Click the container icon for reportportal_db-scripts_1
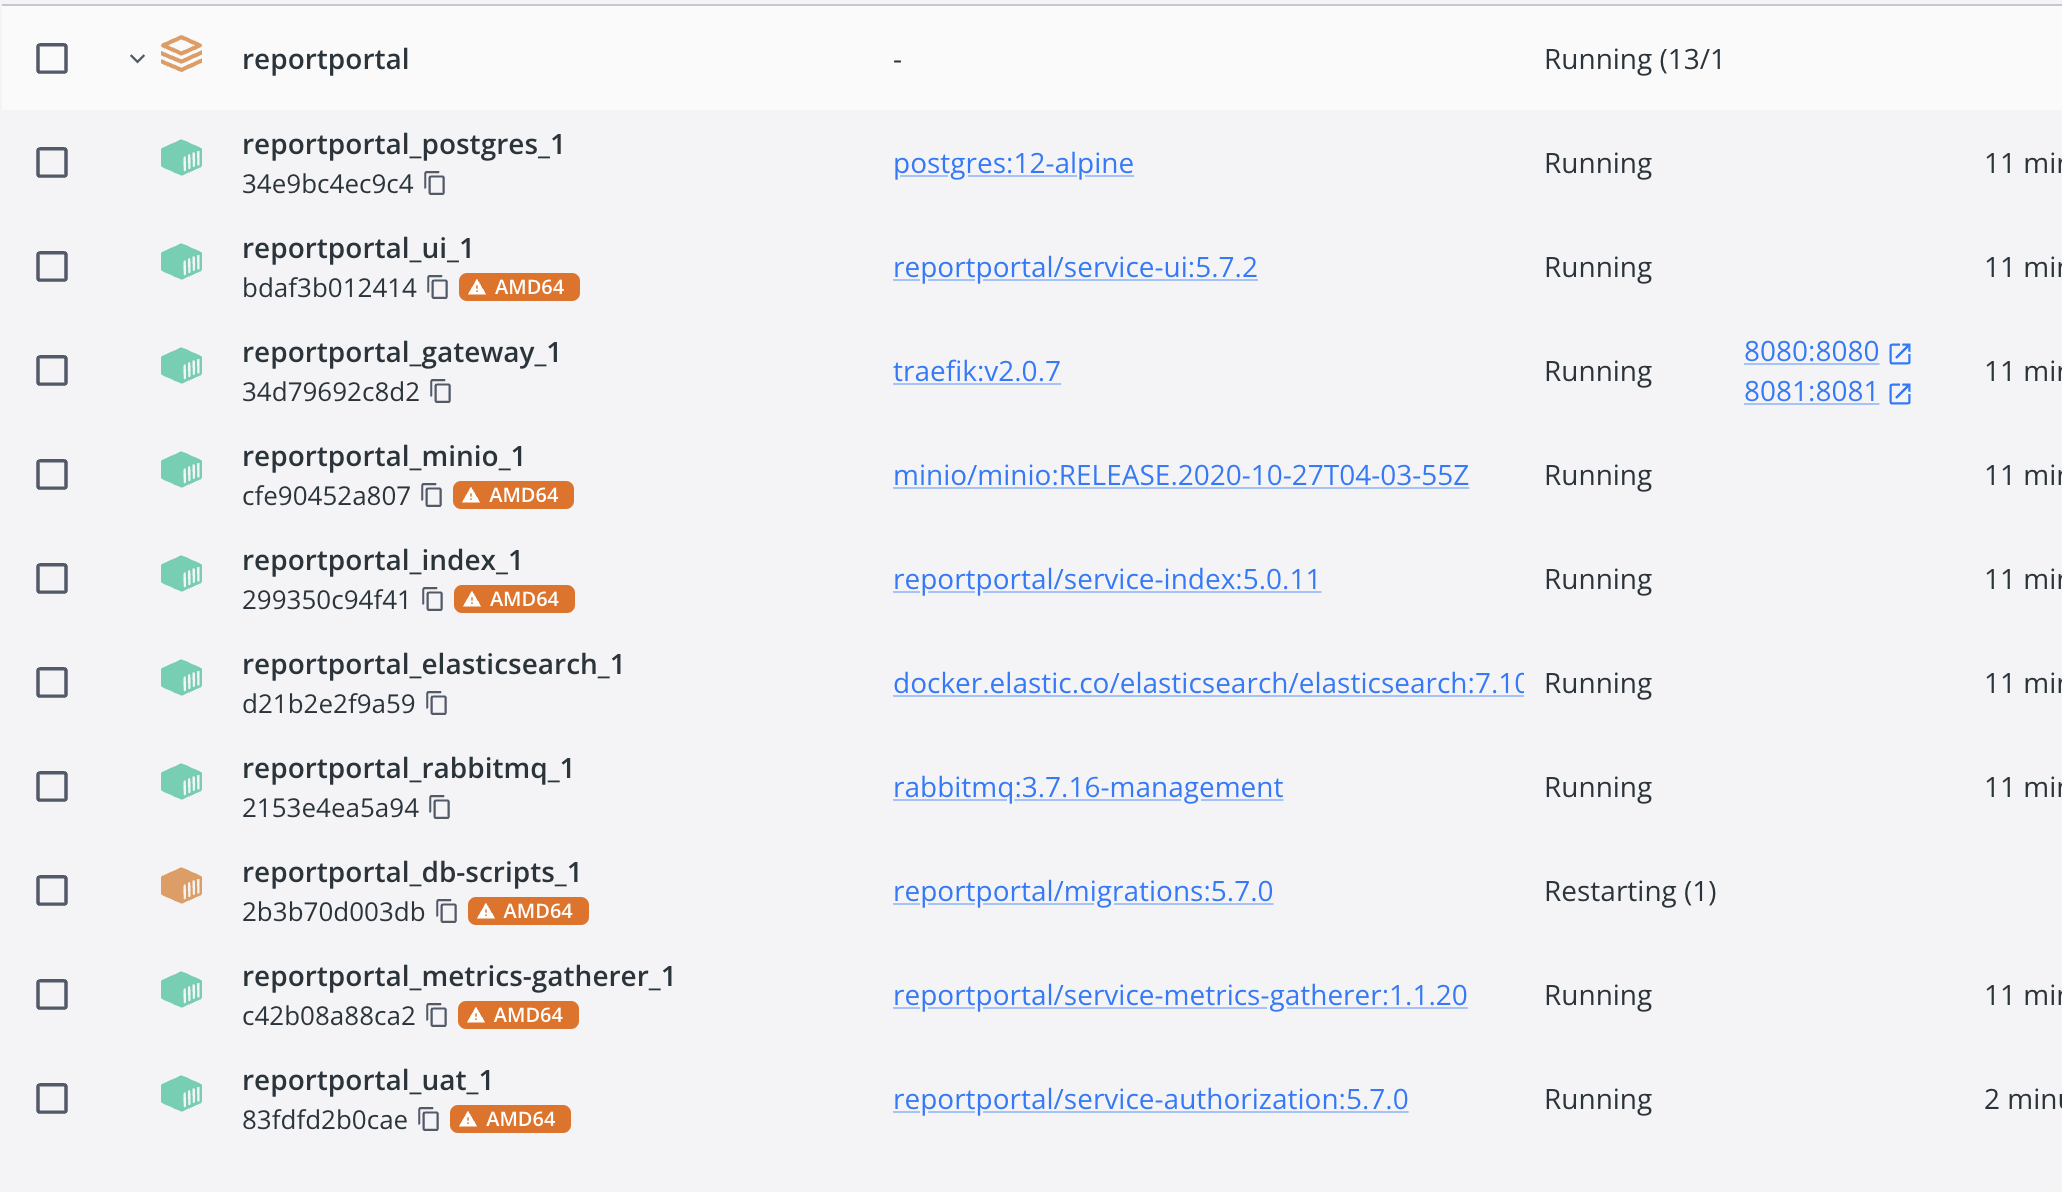Viewport: 2062px width, 1192px height. [x=181, y=886]
